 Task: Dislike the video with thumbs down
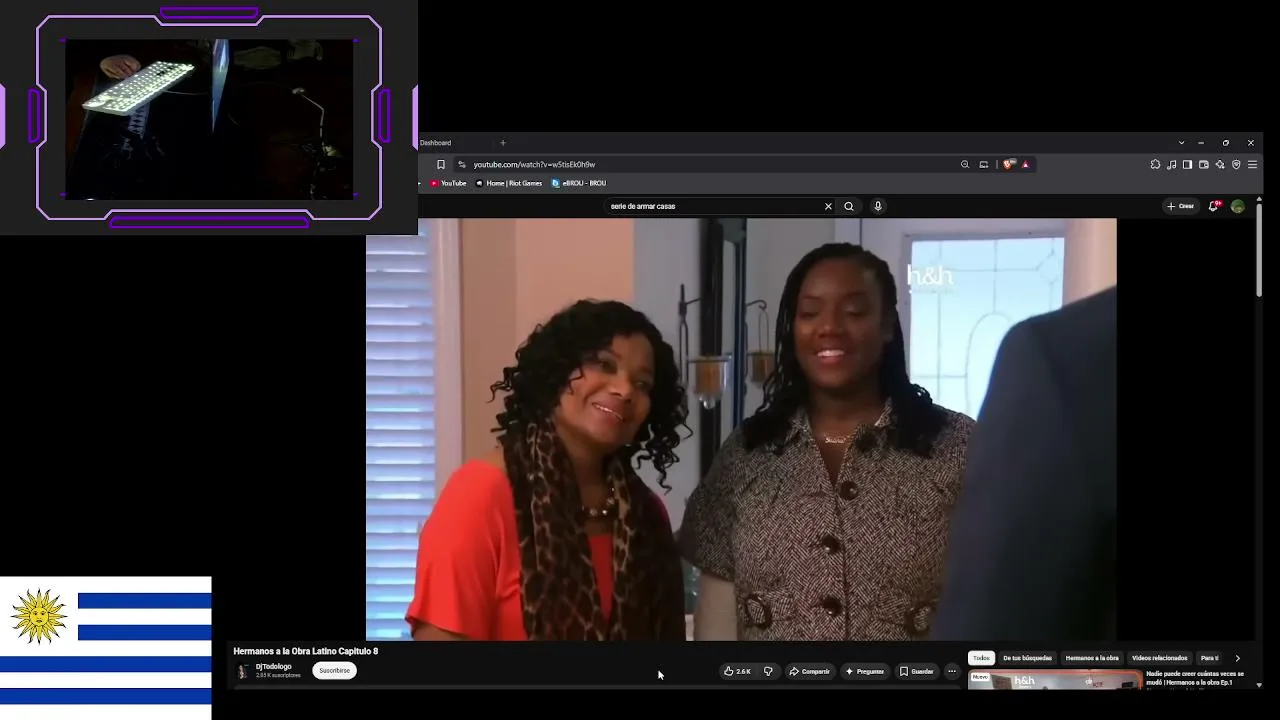(x=768, y=671)
